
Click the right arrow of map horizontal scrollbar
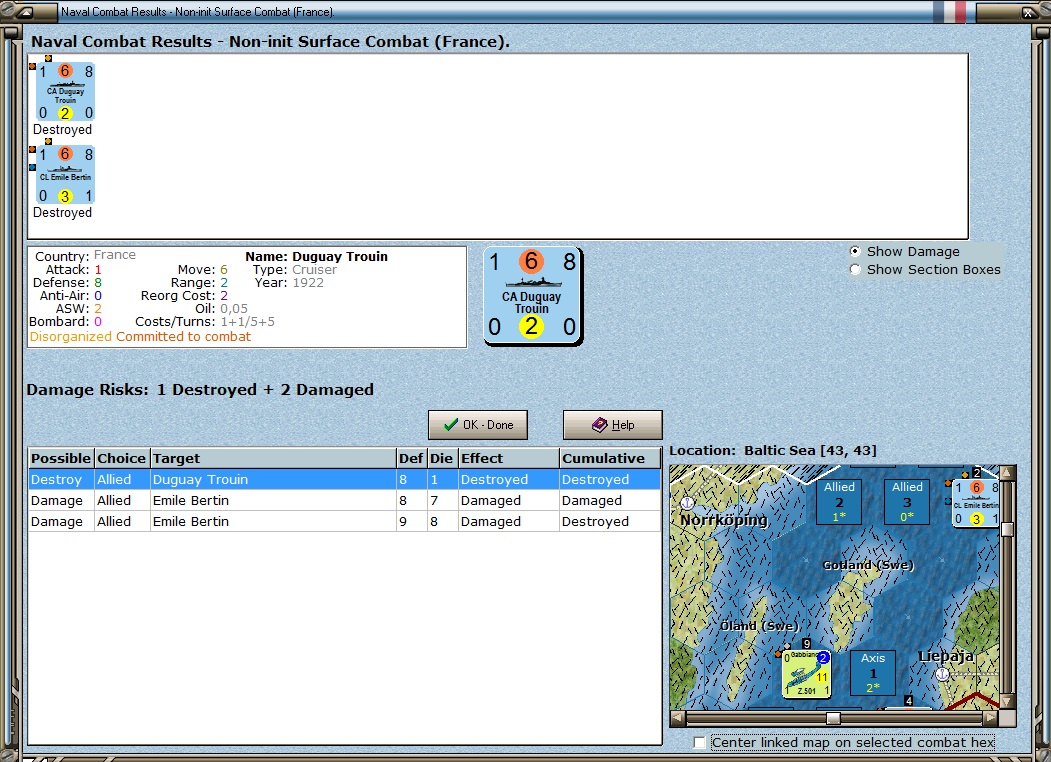991,718
